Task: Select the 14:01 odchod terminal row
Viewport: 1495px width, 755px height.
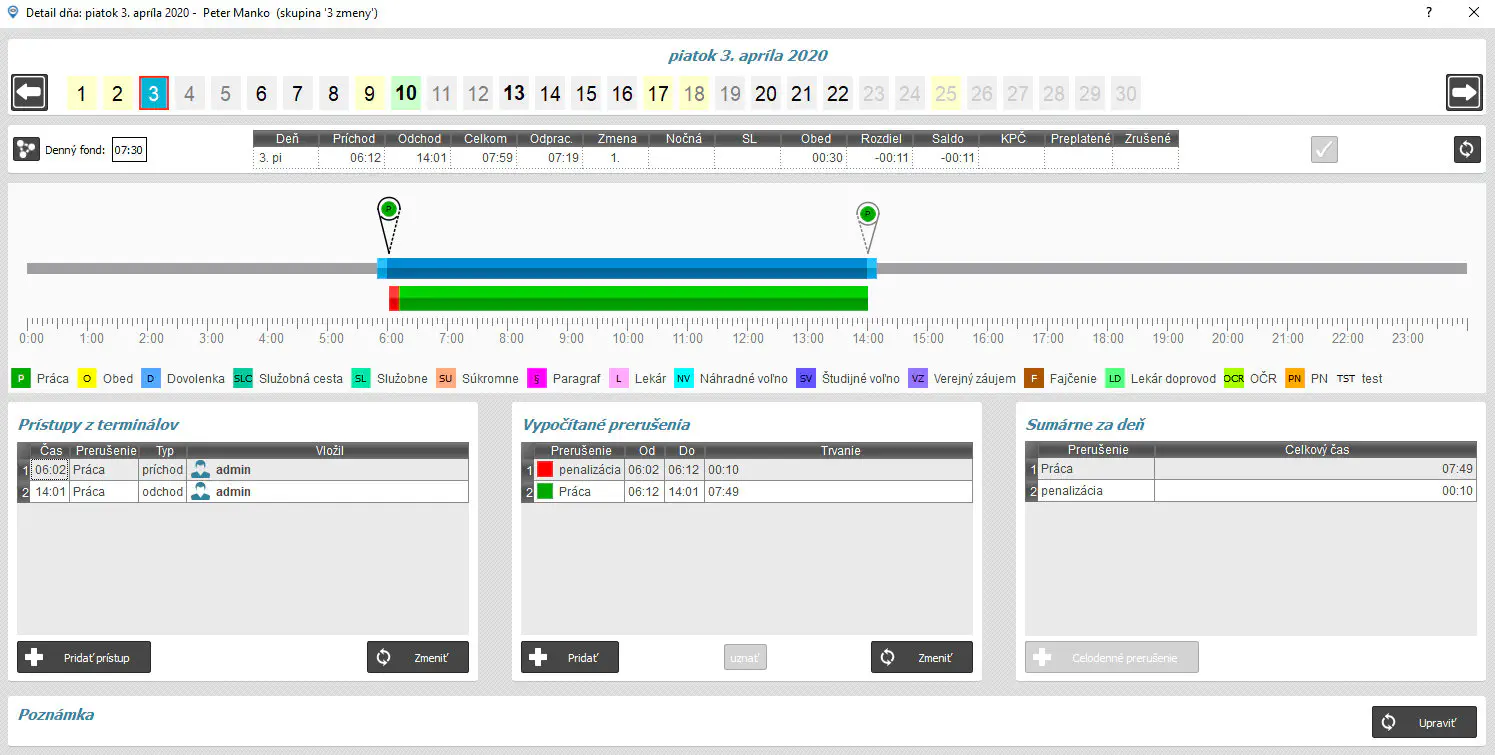Action: point(243,491)
